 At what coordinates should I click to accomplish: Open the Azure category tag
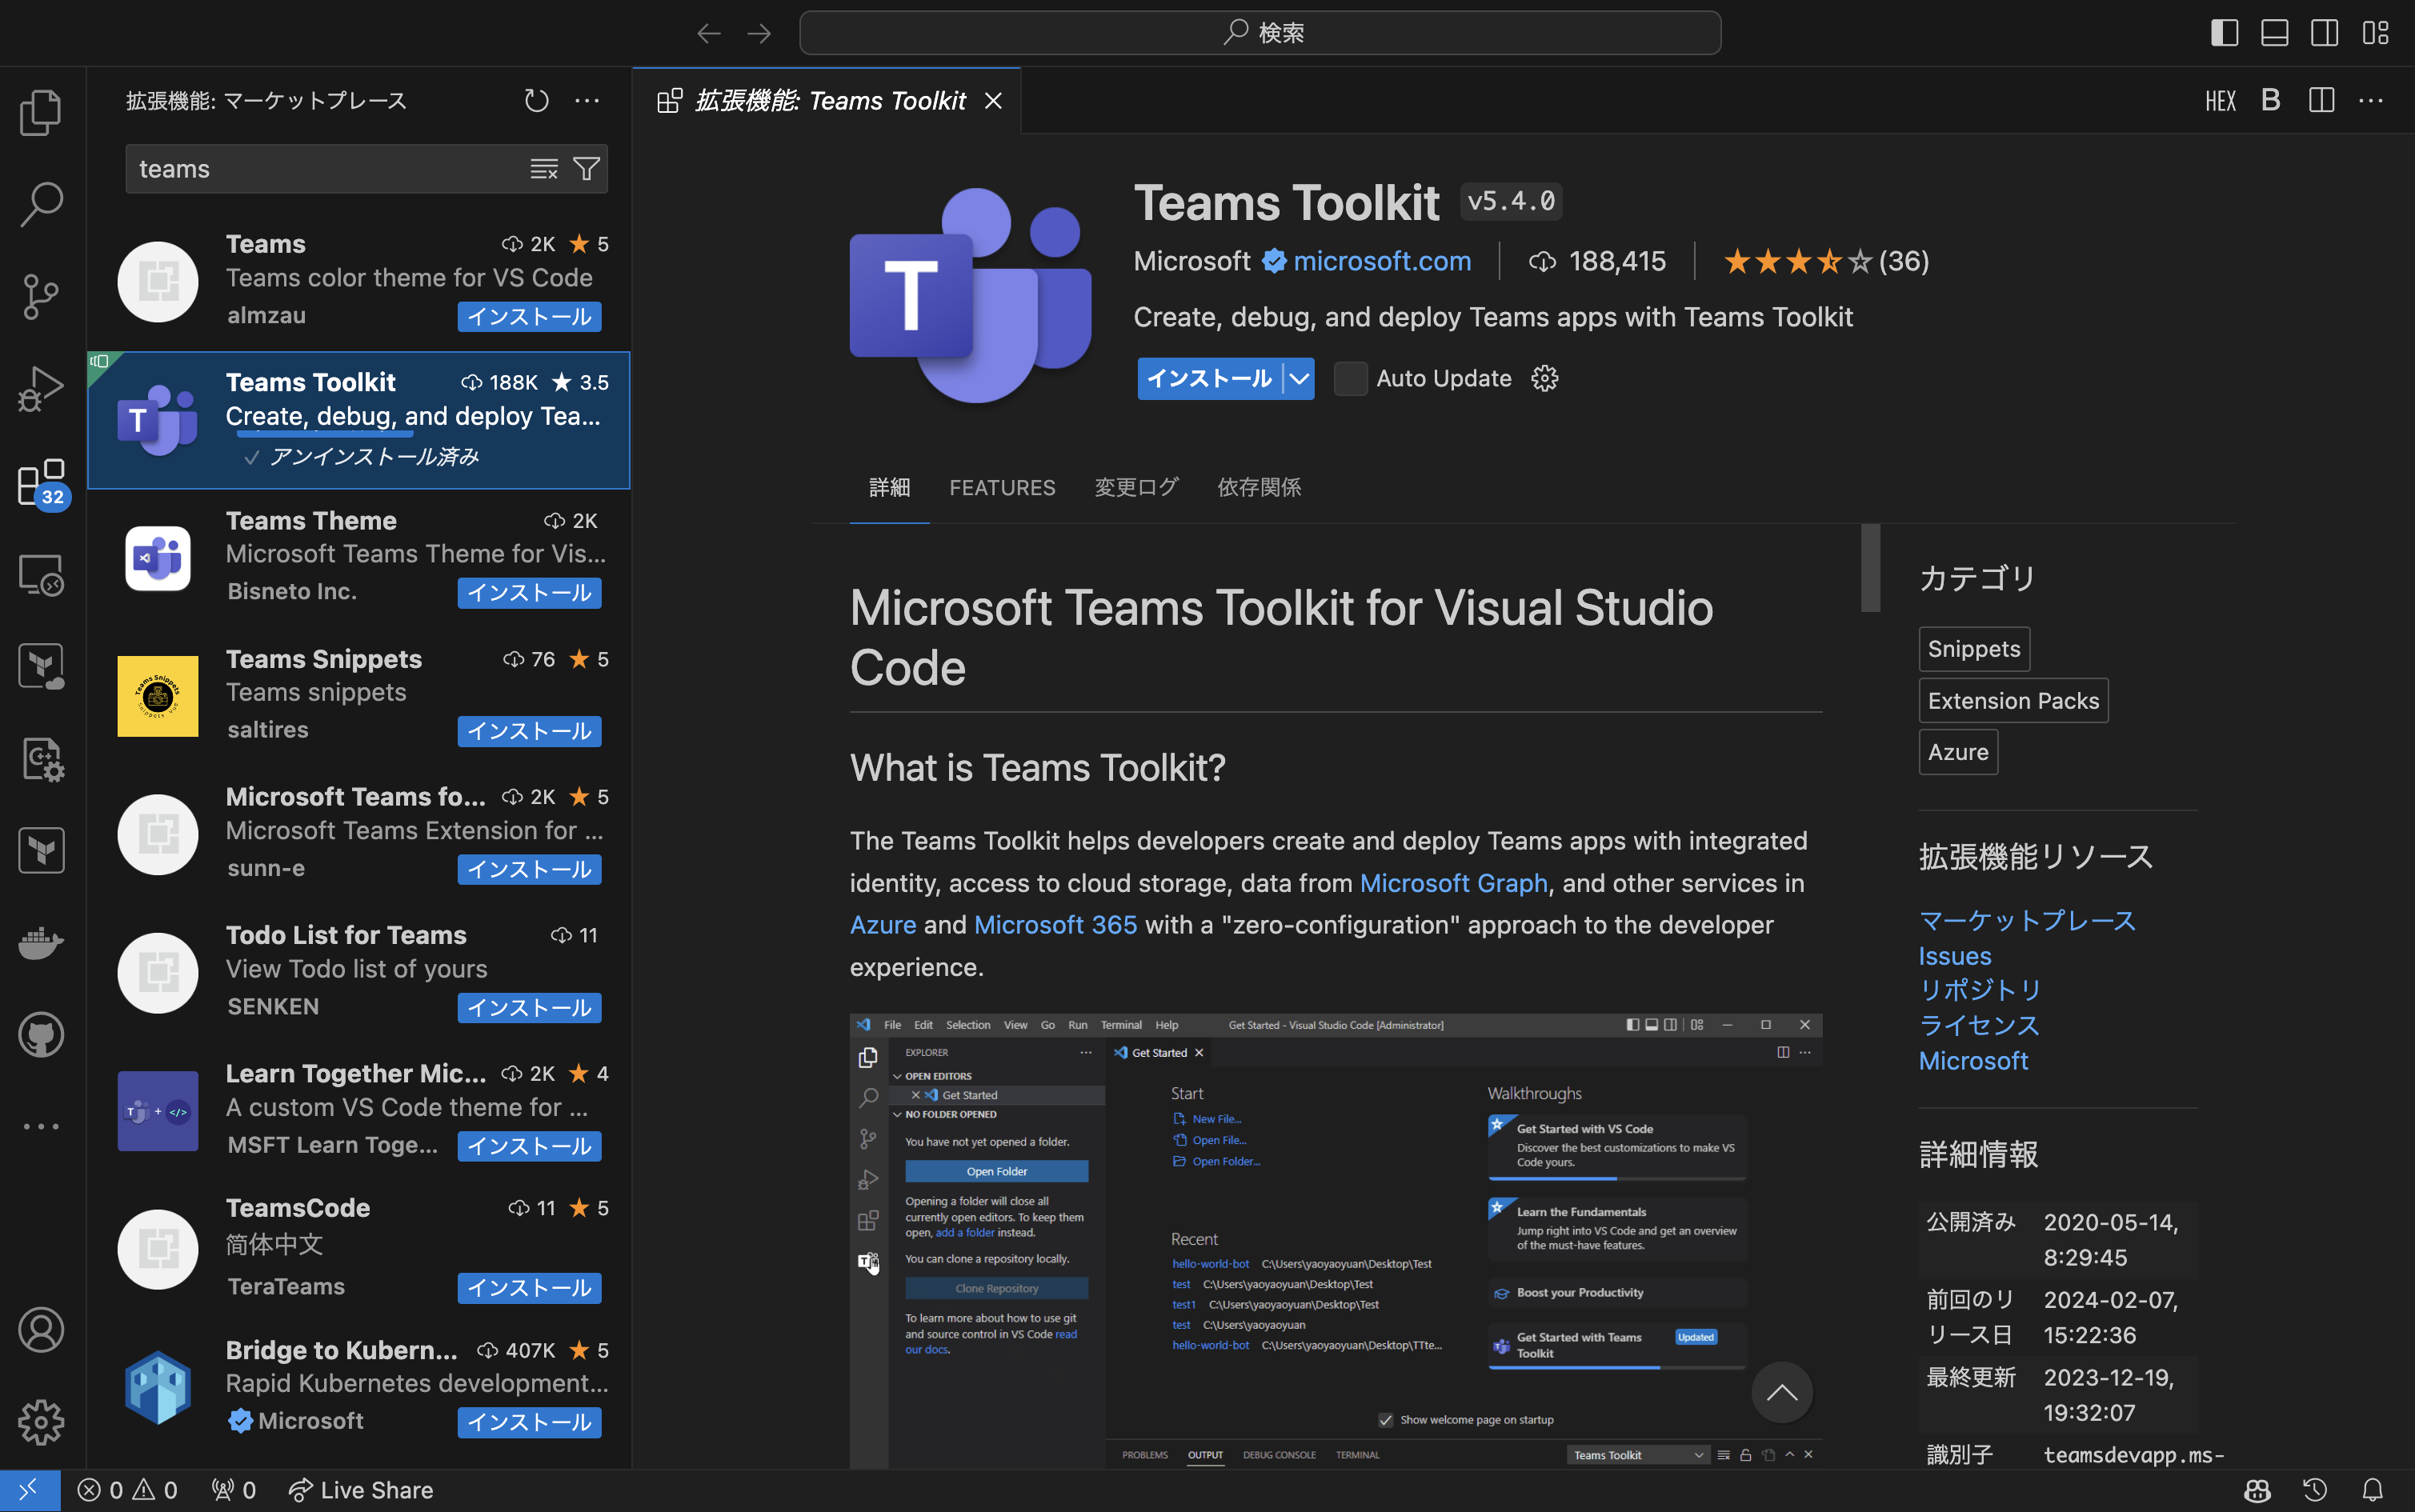(1958, 752)
